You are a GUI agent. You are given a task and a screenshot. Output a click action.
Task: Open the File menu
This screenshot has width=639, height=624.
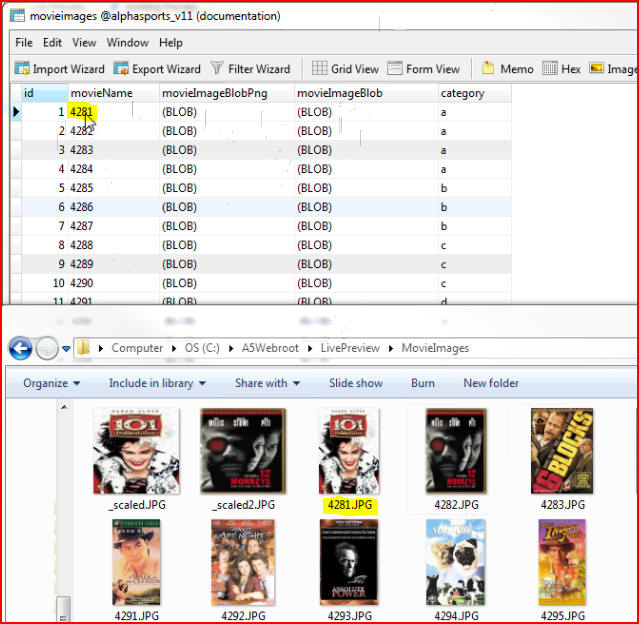24,42
